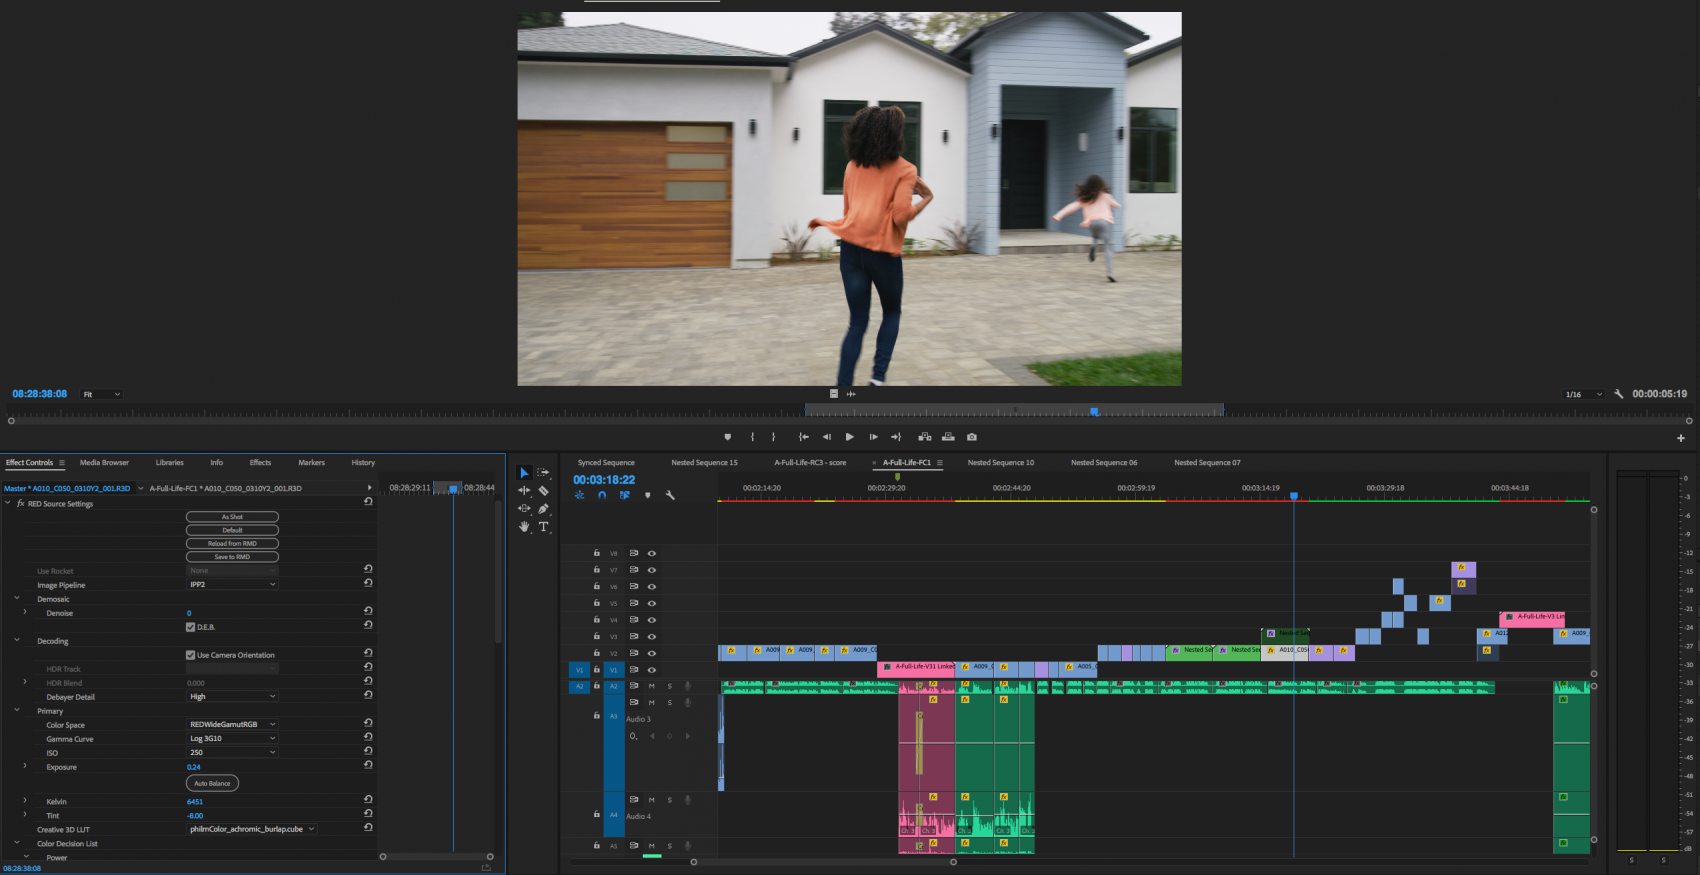Click the Extract button
The image size is (1700, 875).
point(948,437)
